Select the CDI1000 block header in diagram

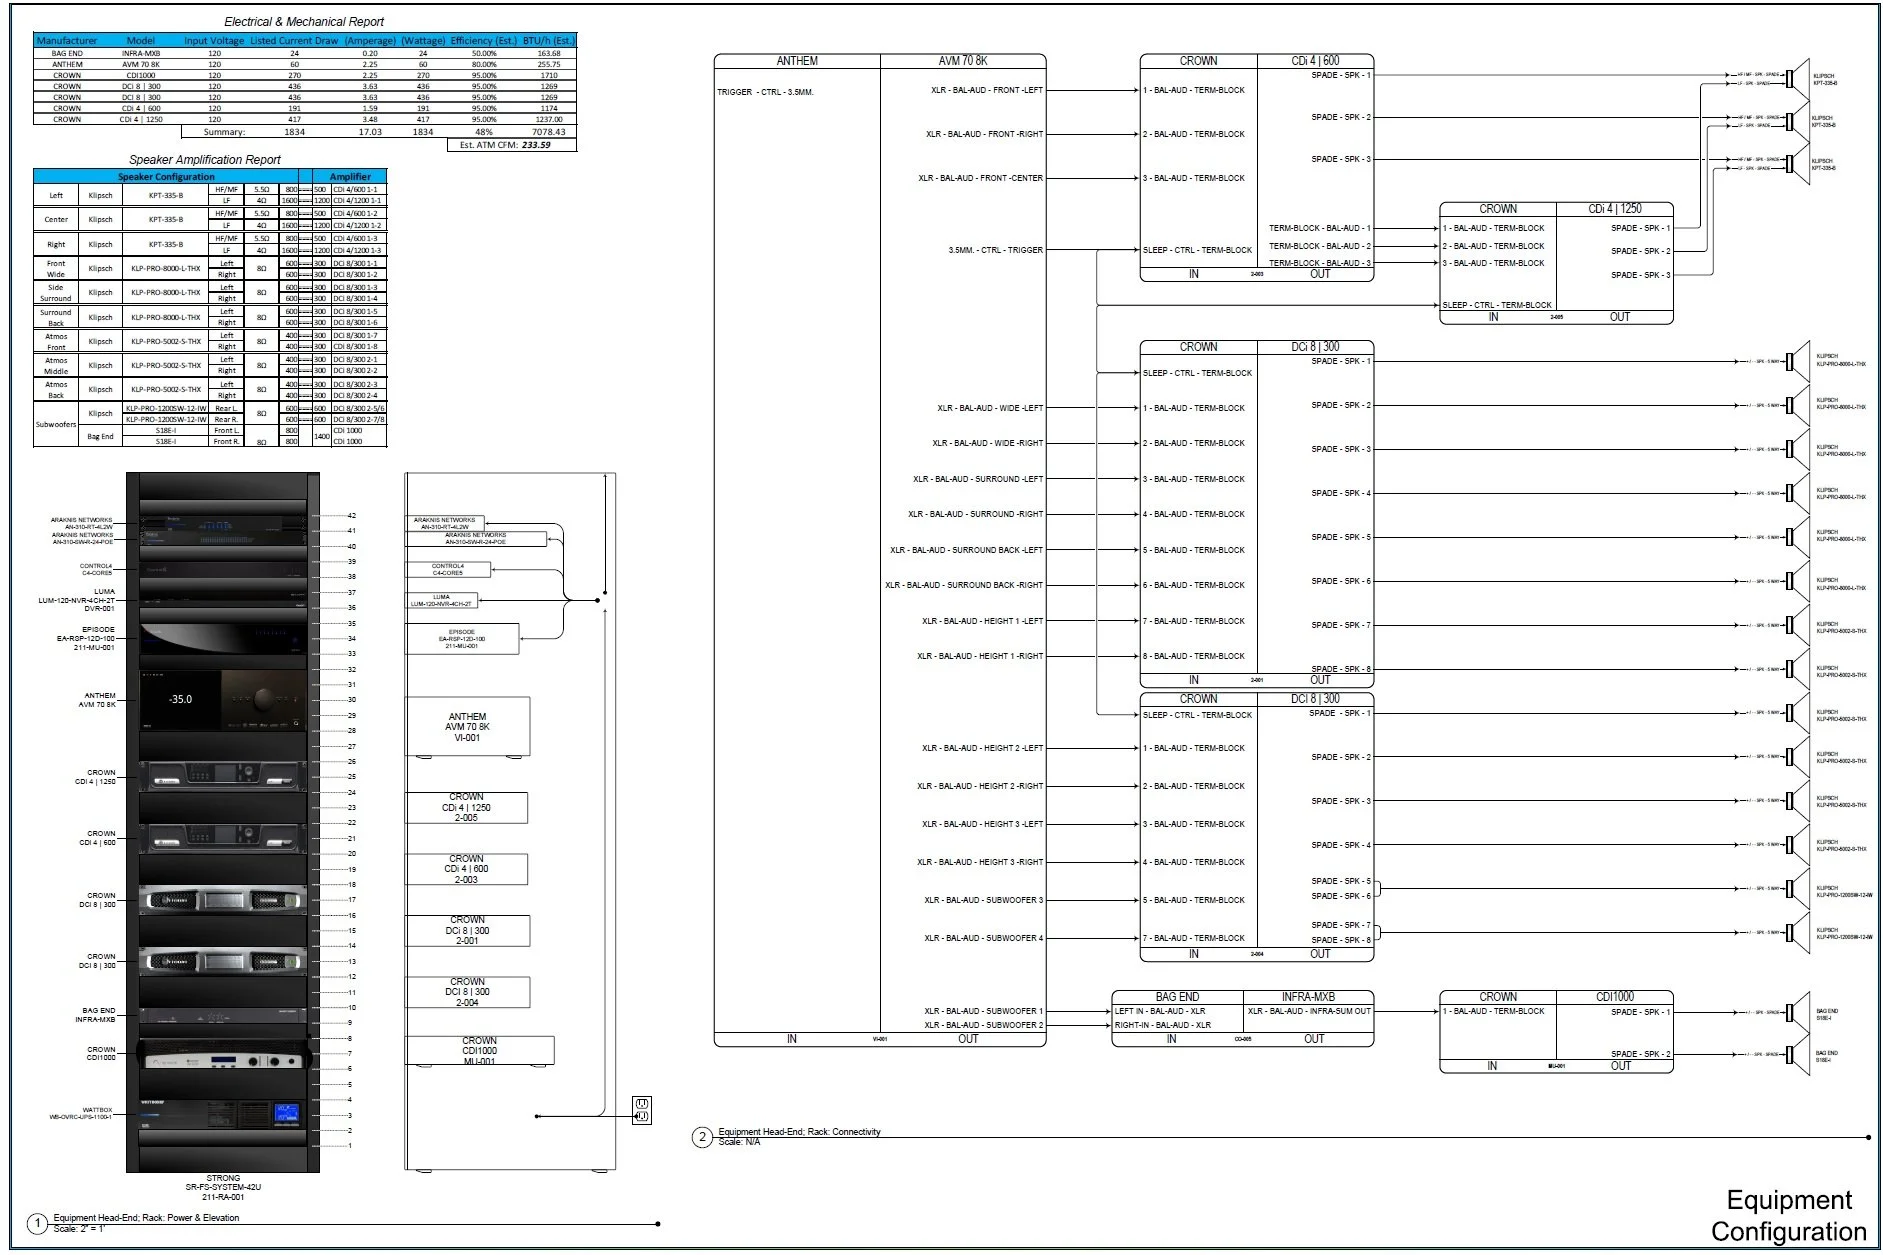tap(1615, 997)
